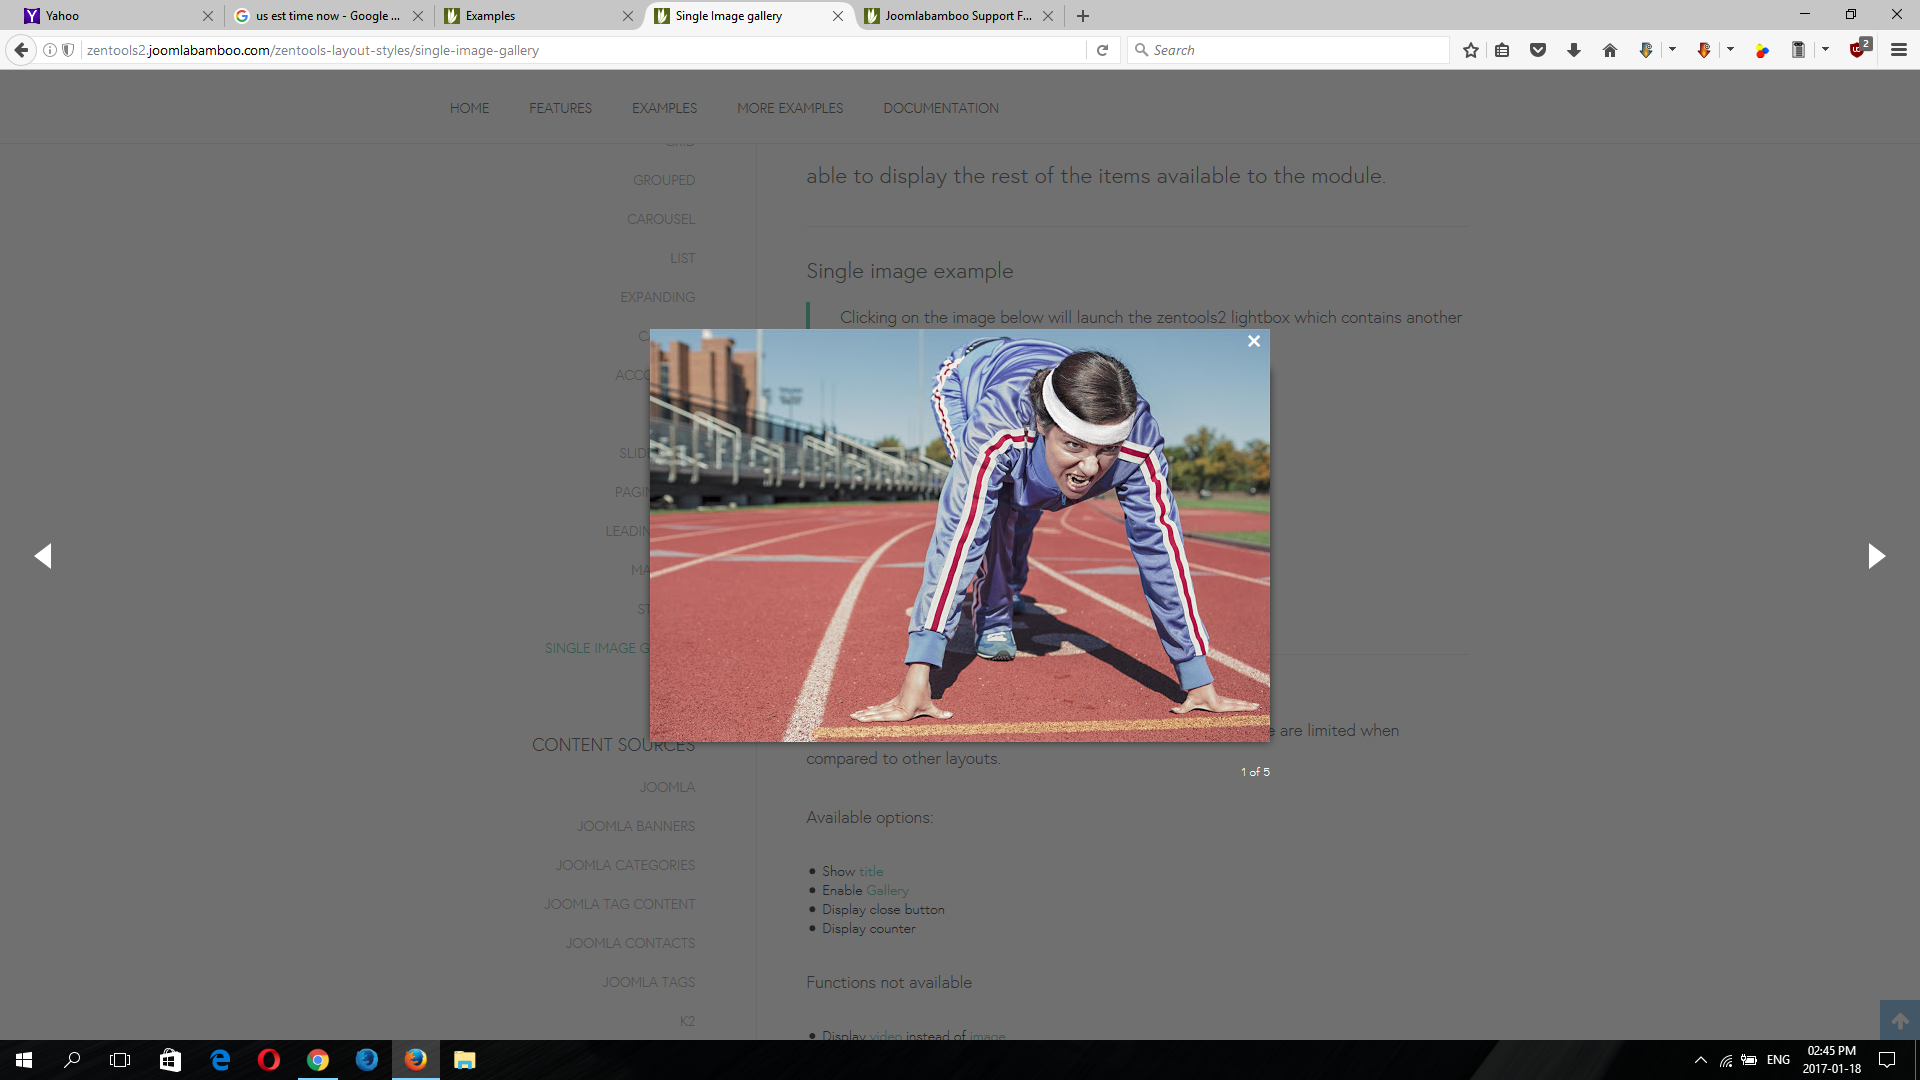Viewport: 1920px width, 1080px height.
Task: Open the downloads arrow icon
Action: (x=1574, y=50)
